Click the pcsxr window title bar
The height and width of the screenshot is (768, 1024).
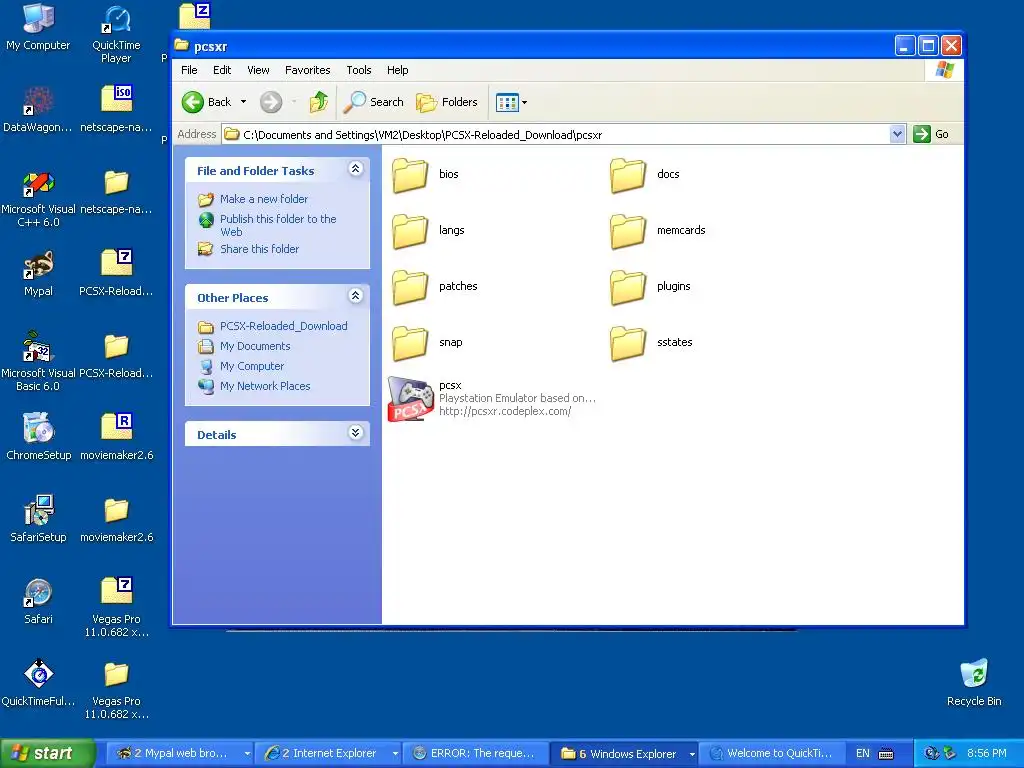tap(532, 46)
